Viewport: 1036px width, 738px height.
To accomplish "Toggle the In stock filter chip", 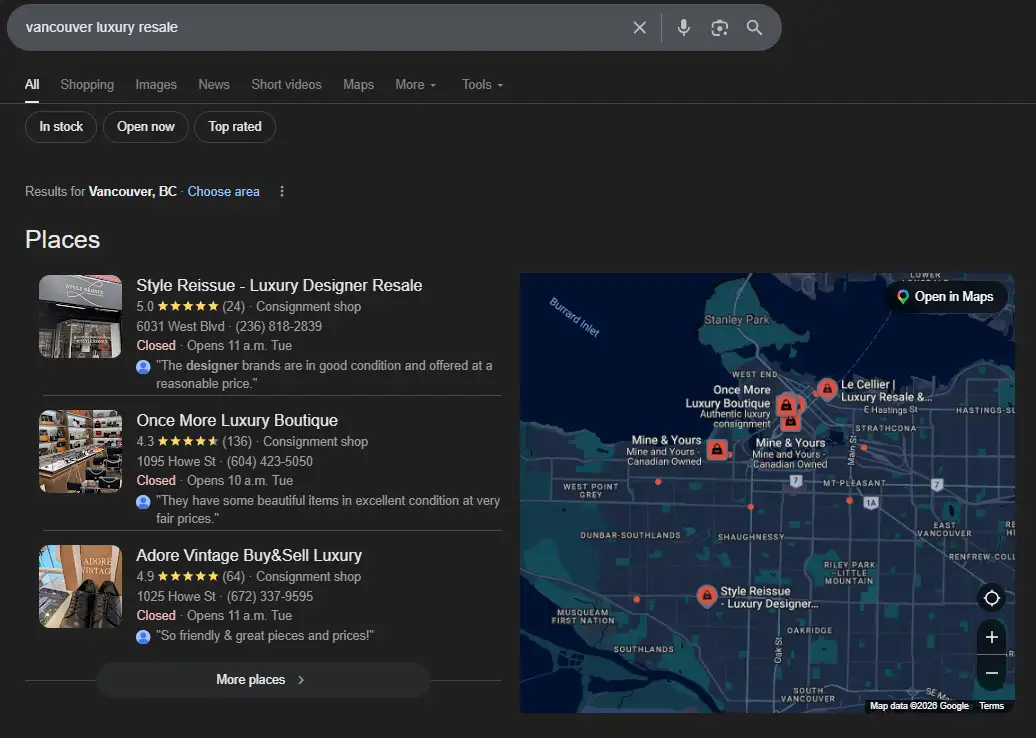I will [61, 127].
